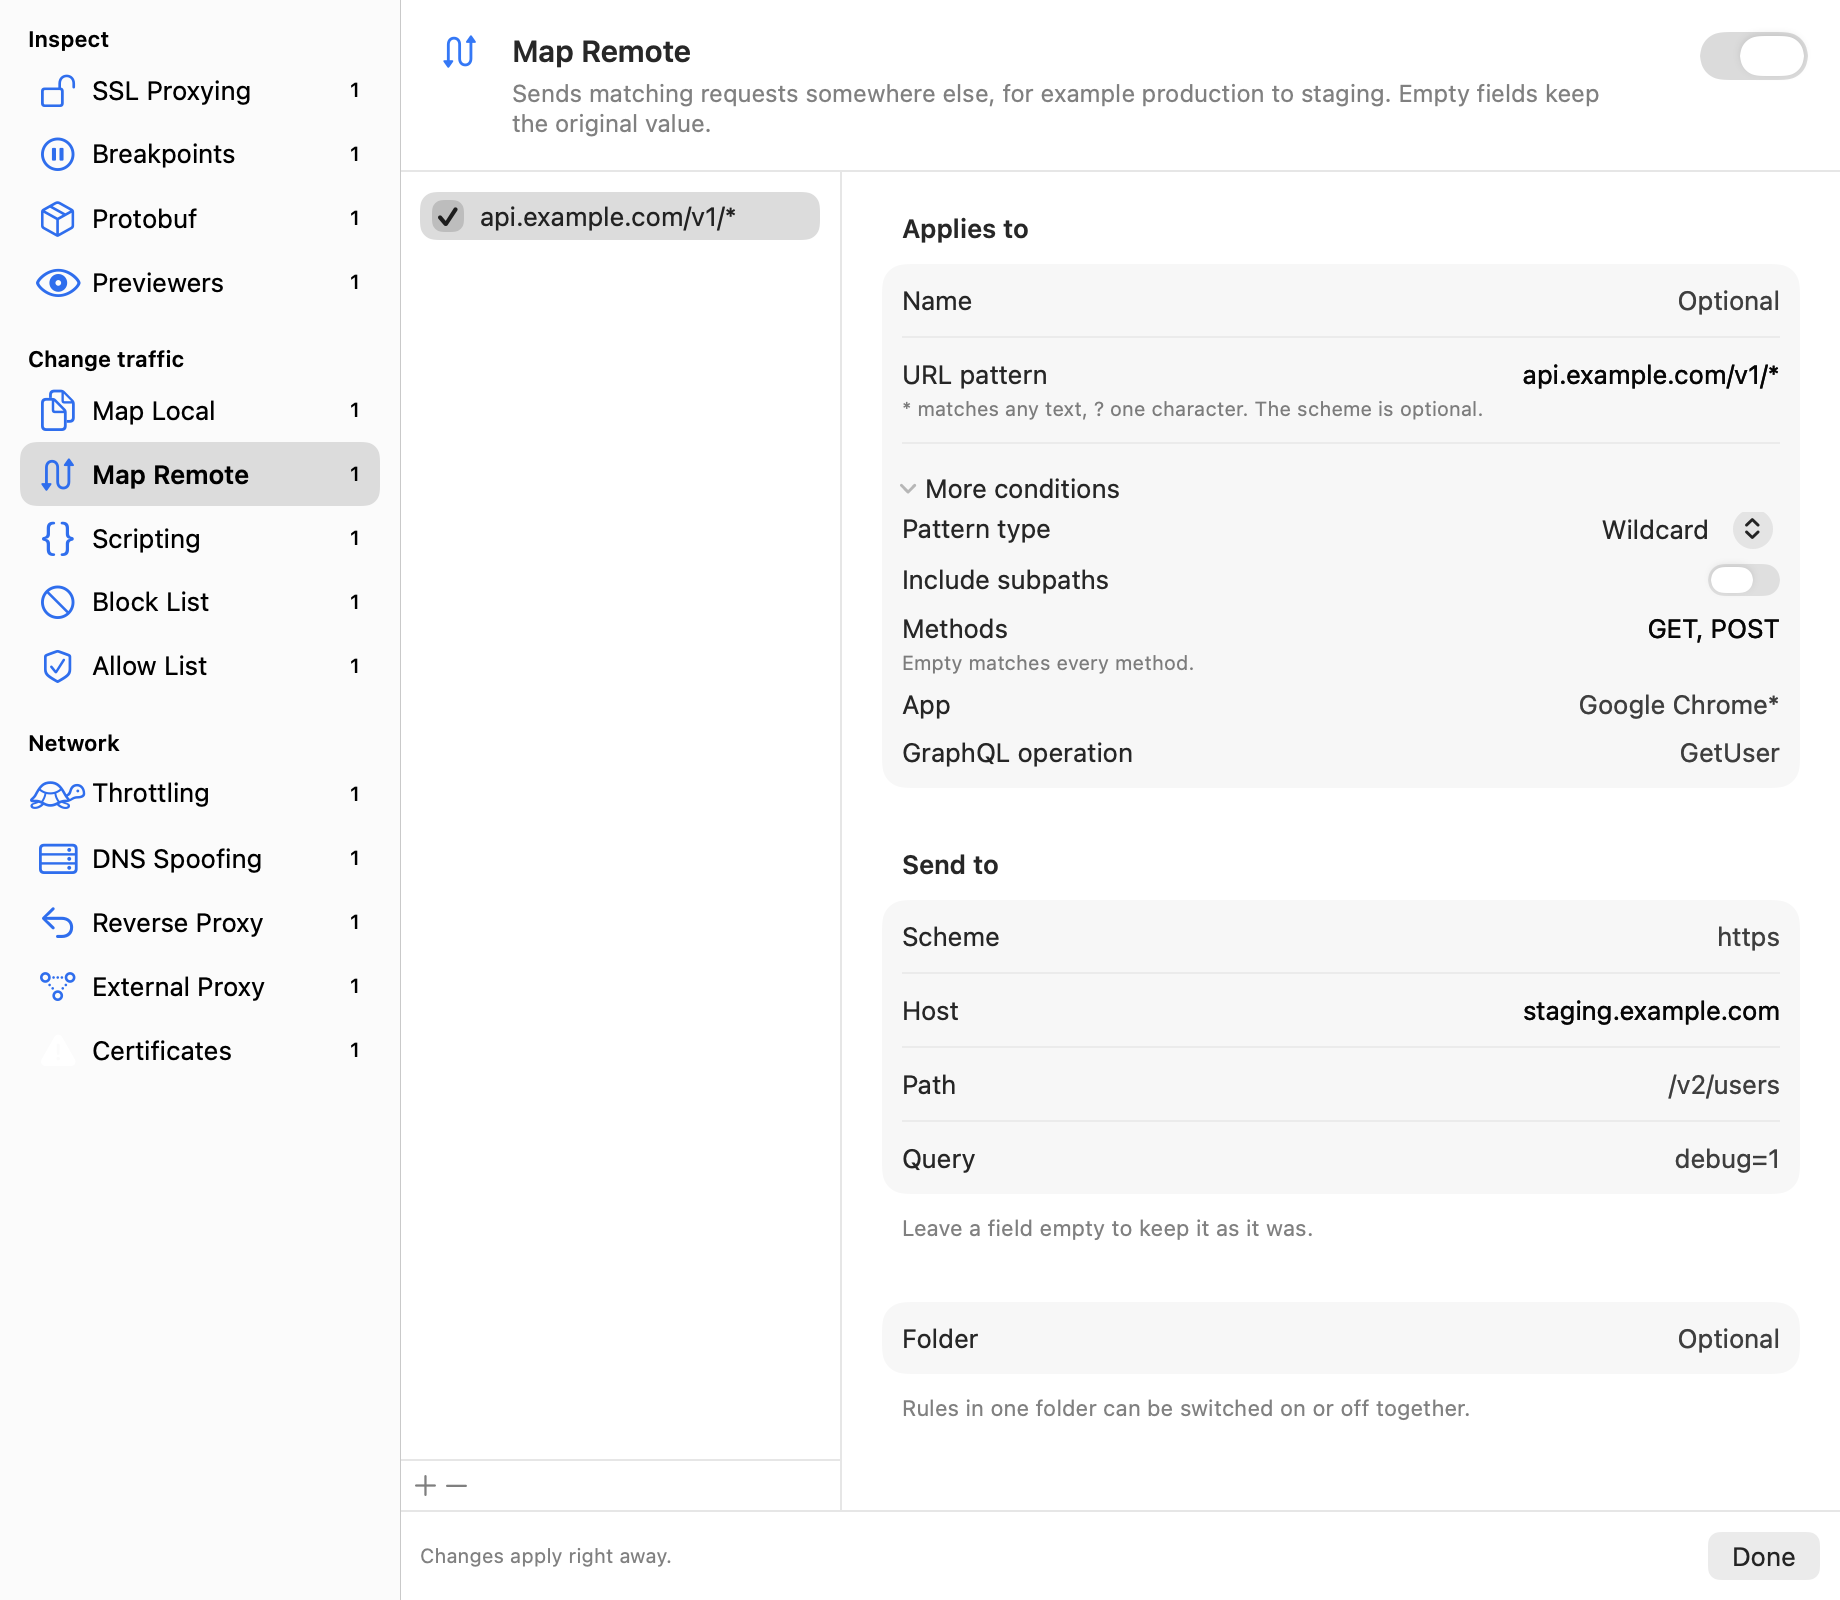
Task: Click the Block List prohibited icon
Action: coord(58,602)
